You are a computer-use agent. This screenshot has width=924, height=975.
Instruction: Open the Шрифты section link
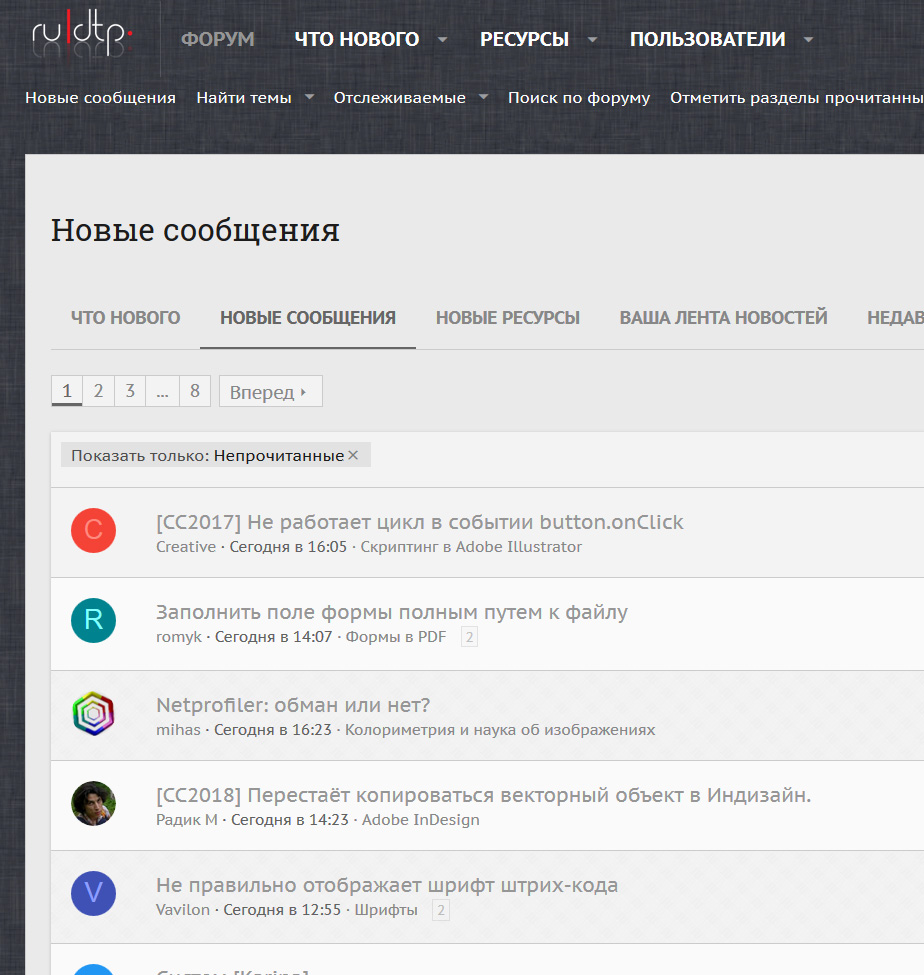pos(386,910)
